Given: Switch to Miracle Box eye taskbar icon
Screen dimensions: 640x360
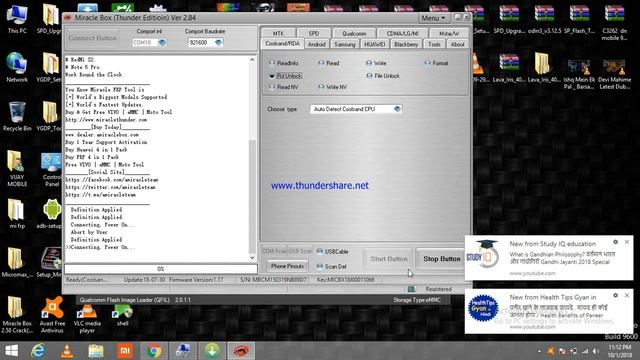Looking at the screenshot, I should pyautogui.click(x=241, y=351).
